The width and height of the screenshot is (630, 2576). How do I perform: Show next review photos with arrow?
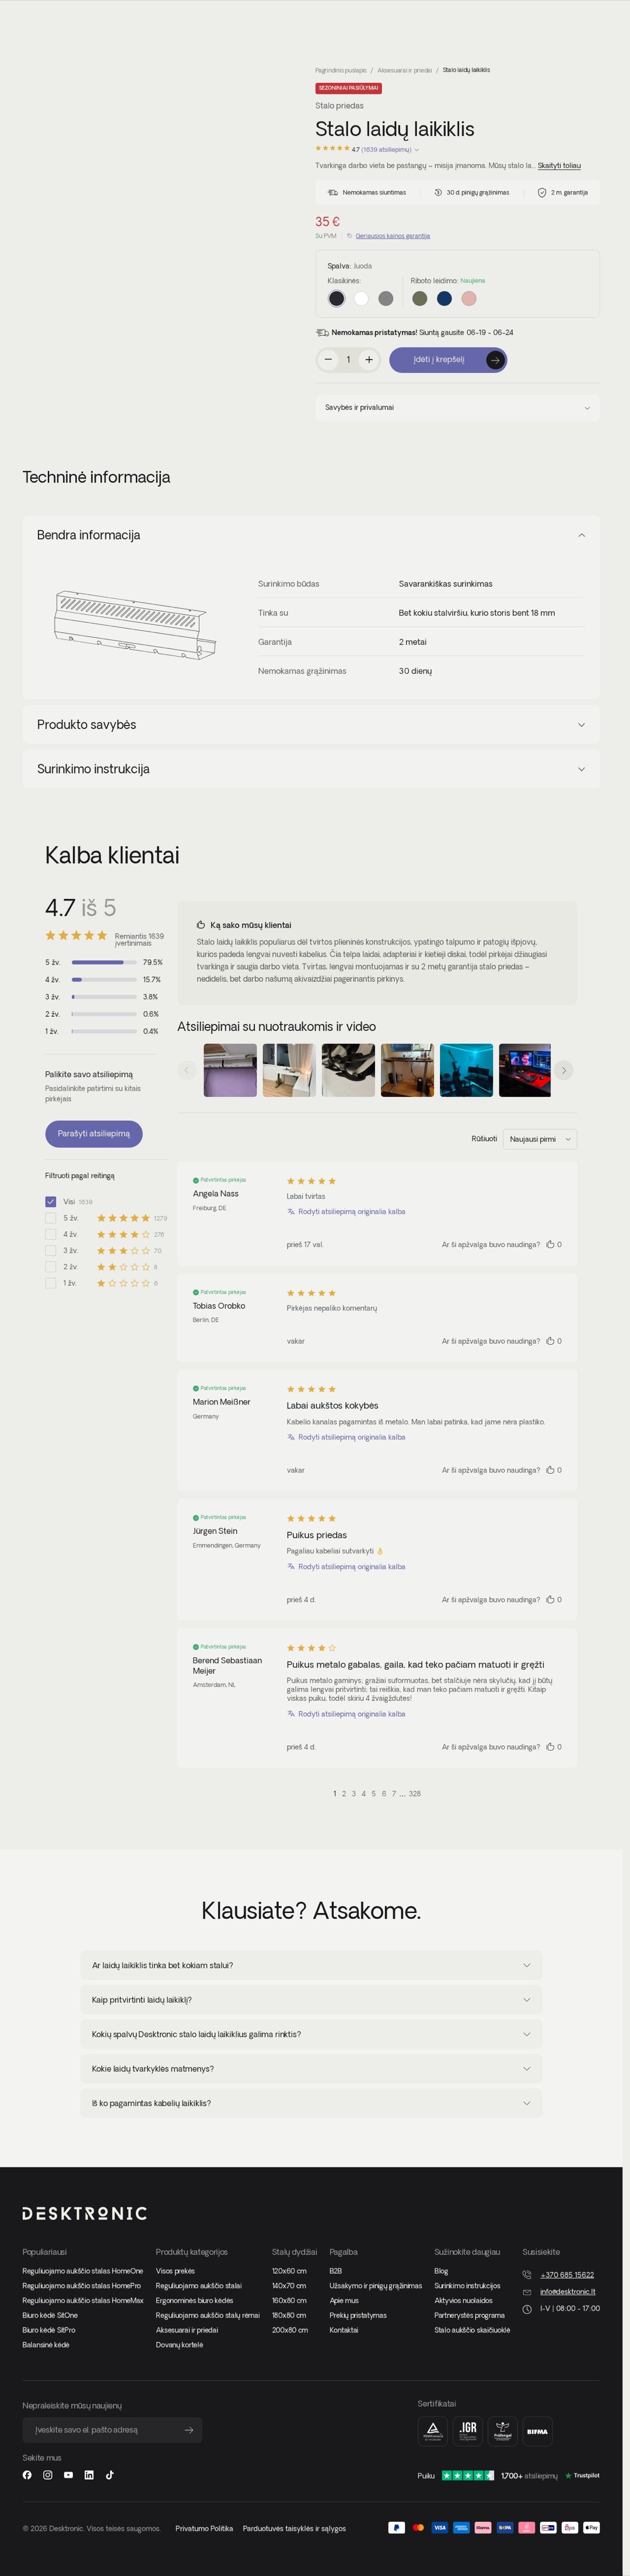564,1070
